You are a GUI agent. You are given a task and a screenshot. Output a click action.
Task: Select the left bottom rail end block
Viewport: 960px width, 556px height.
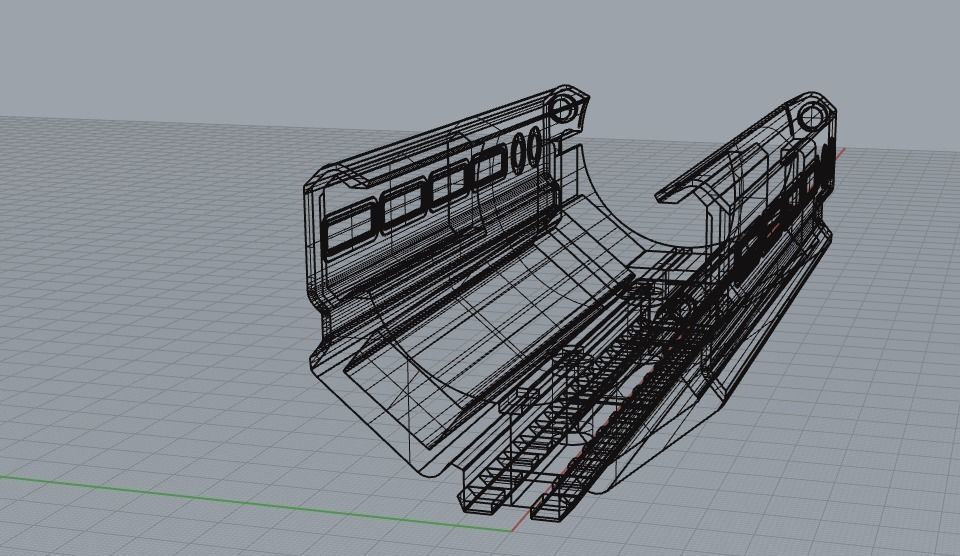click(x=481, y=500)
